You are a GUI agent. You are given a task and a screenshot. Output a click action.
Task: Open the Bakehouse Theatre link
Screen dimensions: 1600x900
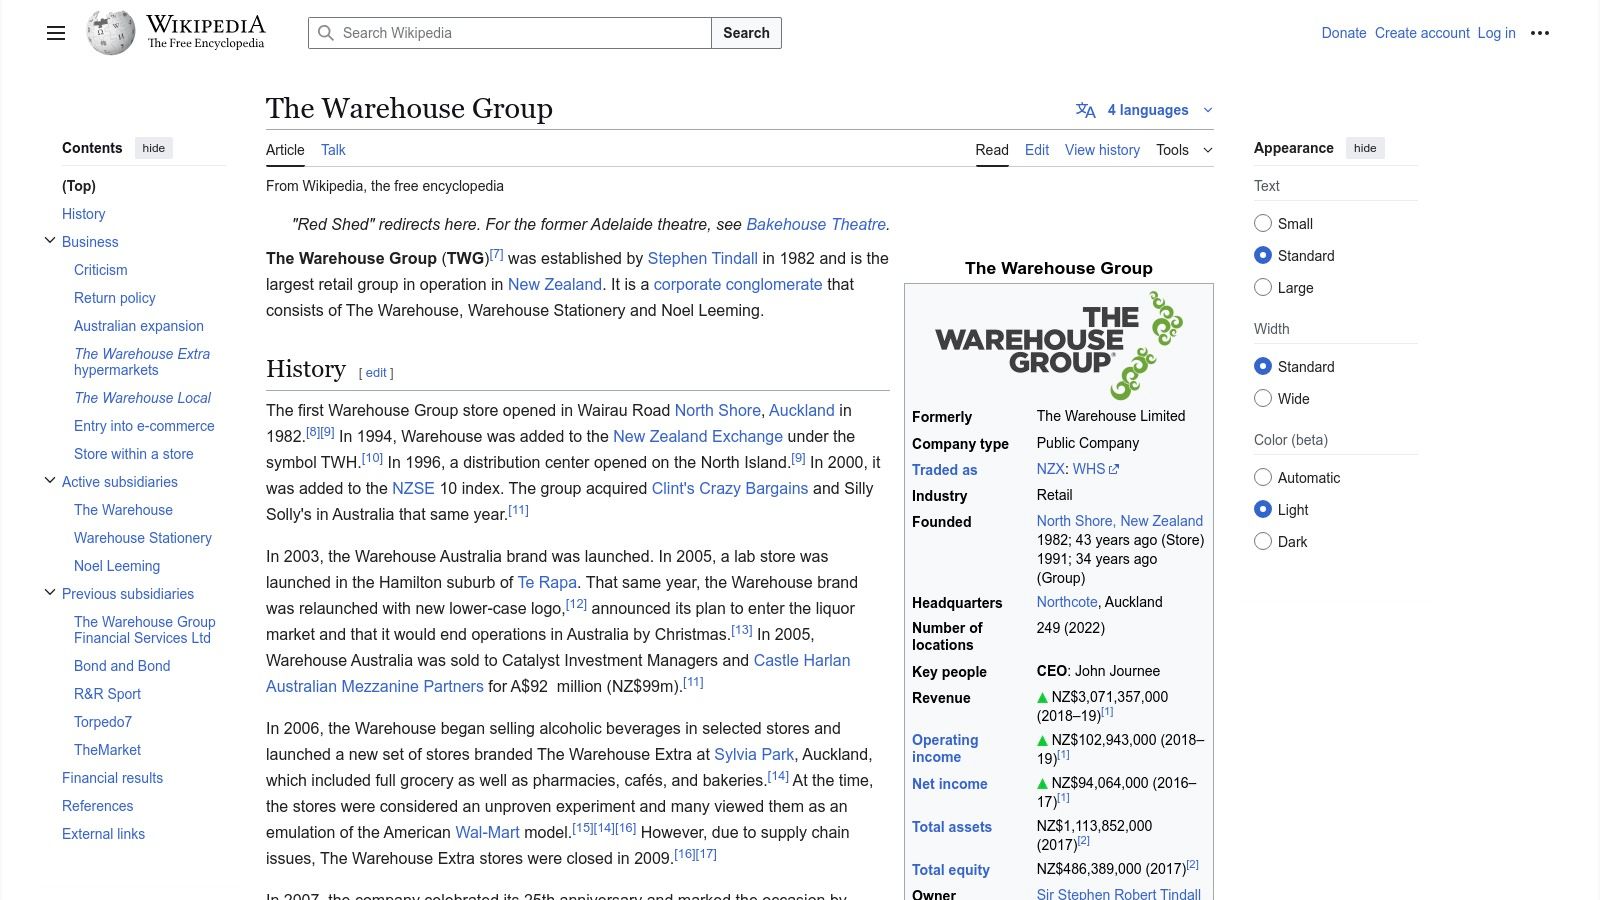(816, 224)
